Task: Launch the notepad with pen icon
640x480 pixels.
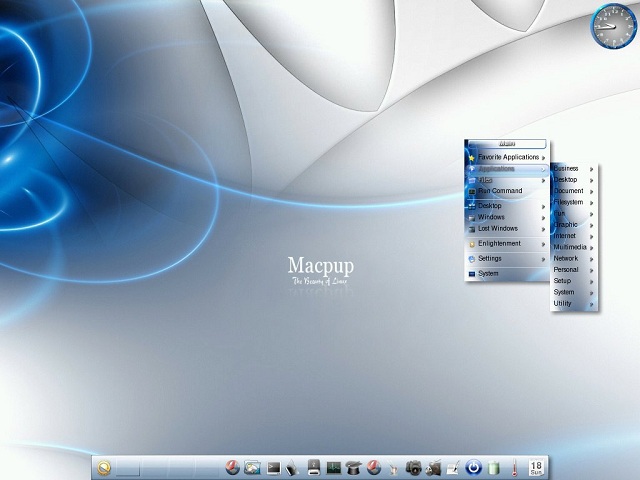Action: (x=453, y=468)
